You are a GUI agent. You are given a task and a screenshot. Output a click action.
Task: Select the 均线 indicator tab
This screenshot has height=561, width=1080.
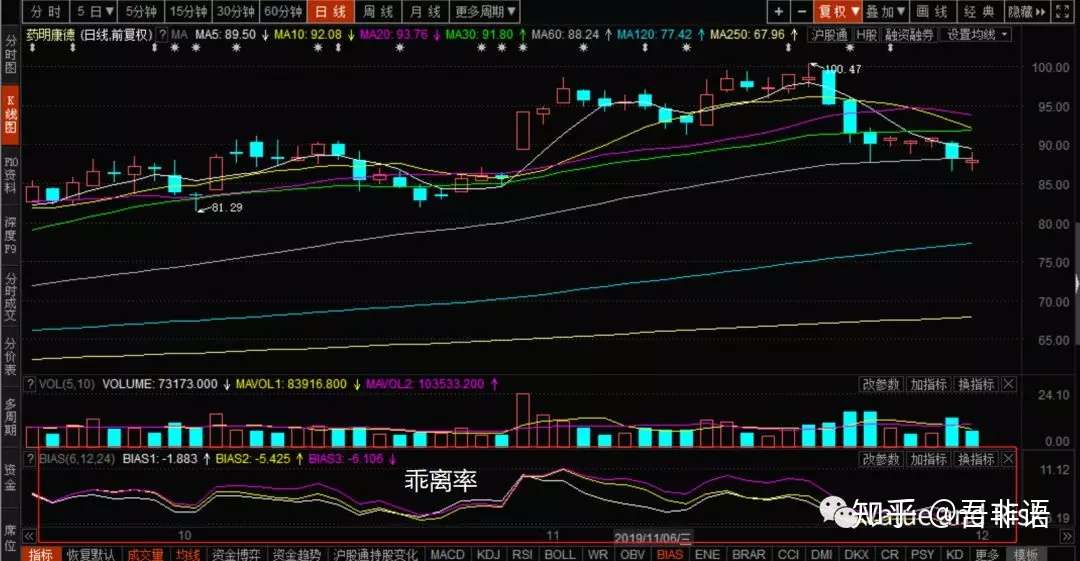pos(187,554)
